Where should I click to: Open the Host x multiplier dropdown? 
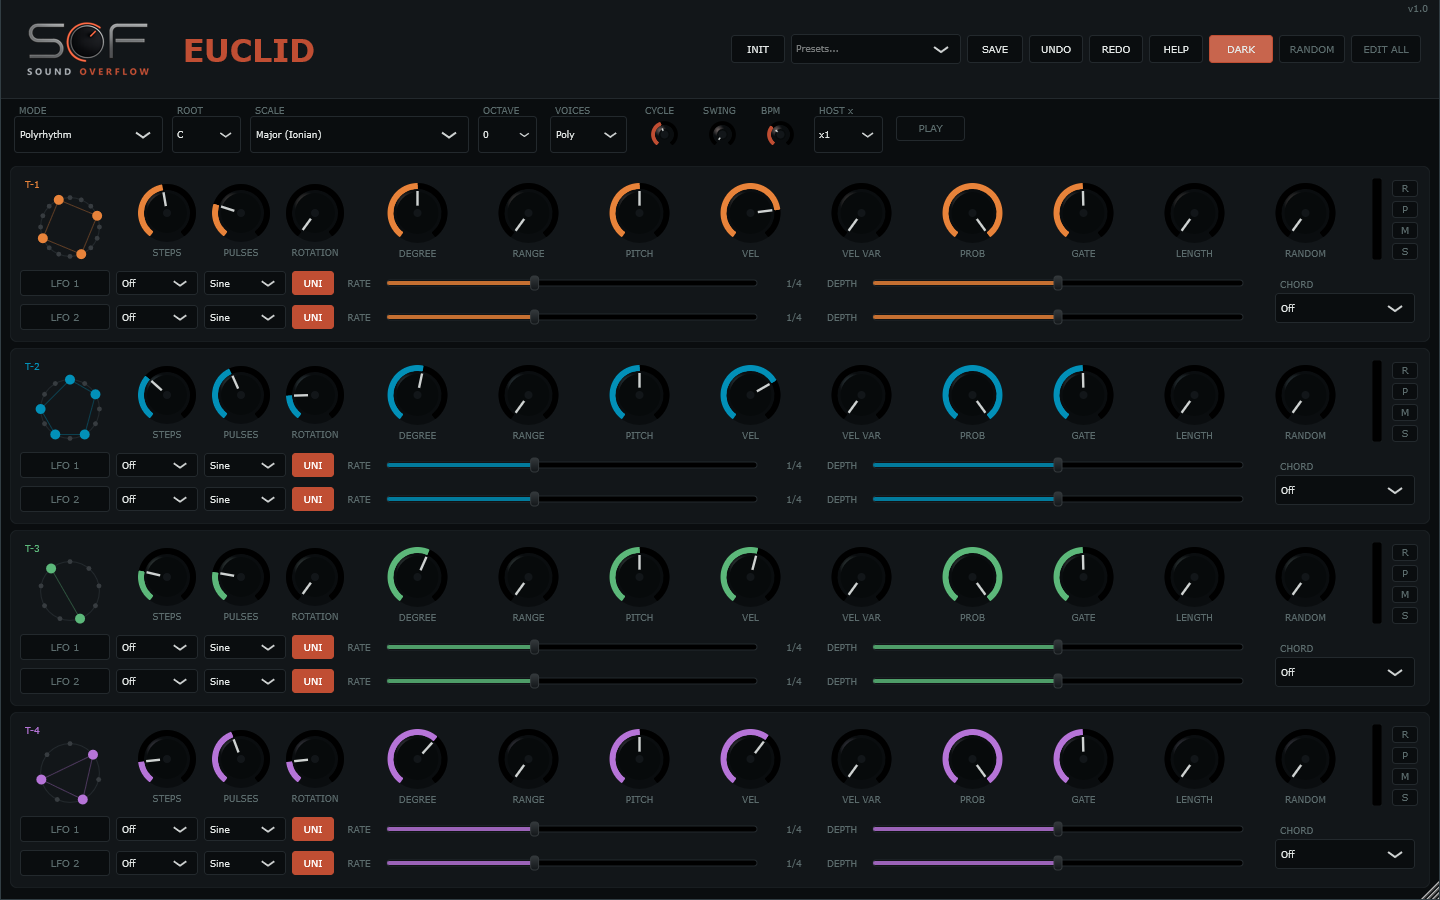coord(848,135)
